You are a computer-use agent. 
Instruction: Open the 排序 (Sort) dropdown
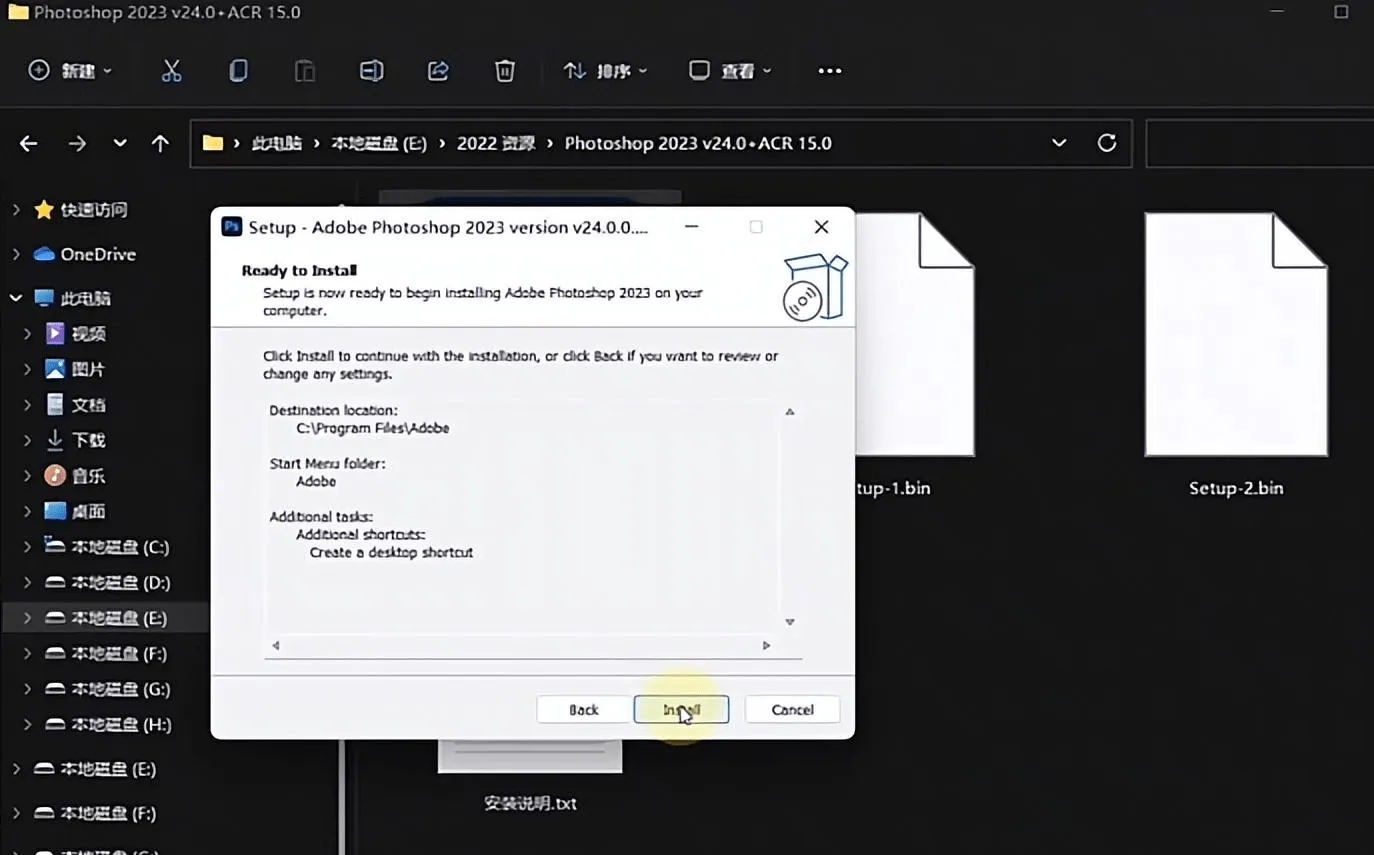pyautogui.click(x=605, y=71)
